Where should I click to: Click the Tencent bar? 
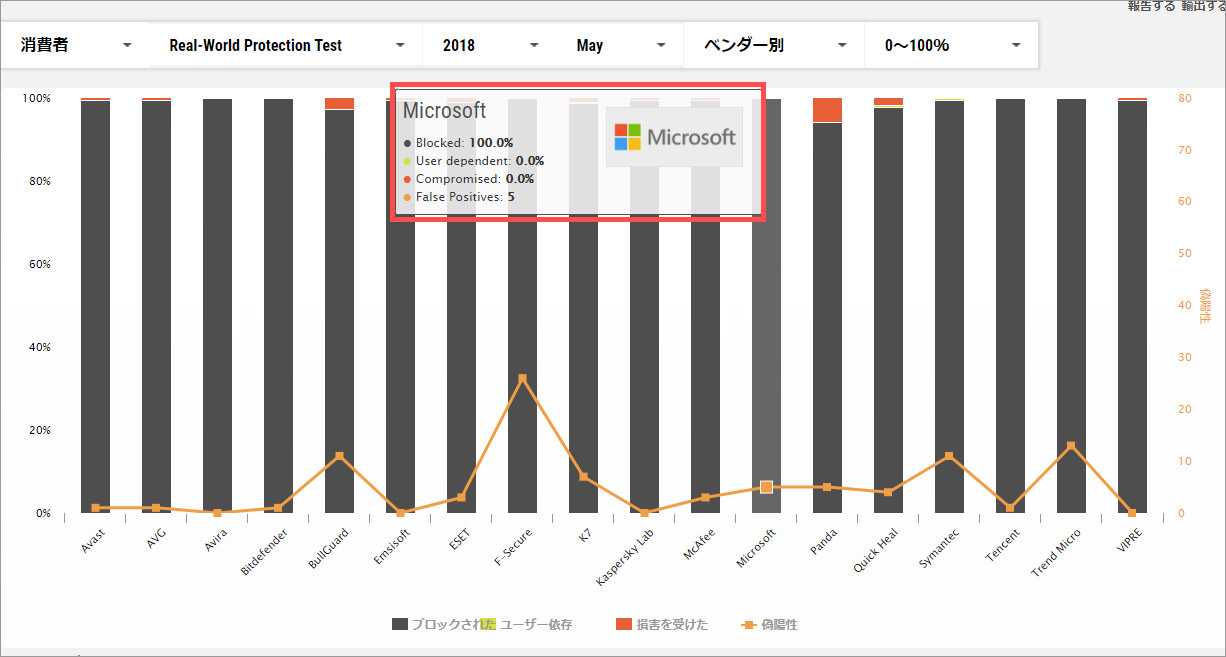1010,306
